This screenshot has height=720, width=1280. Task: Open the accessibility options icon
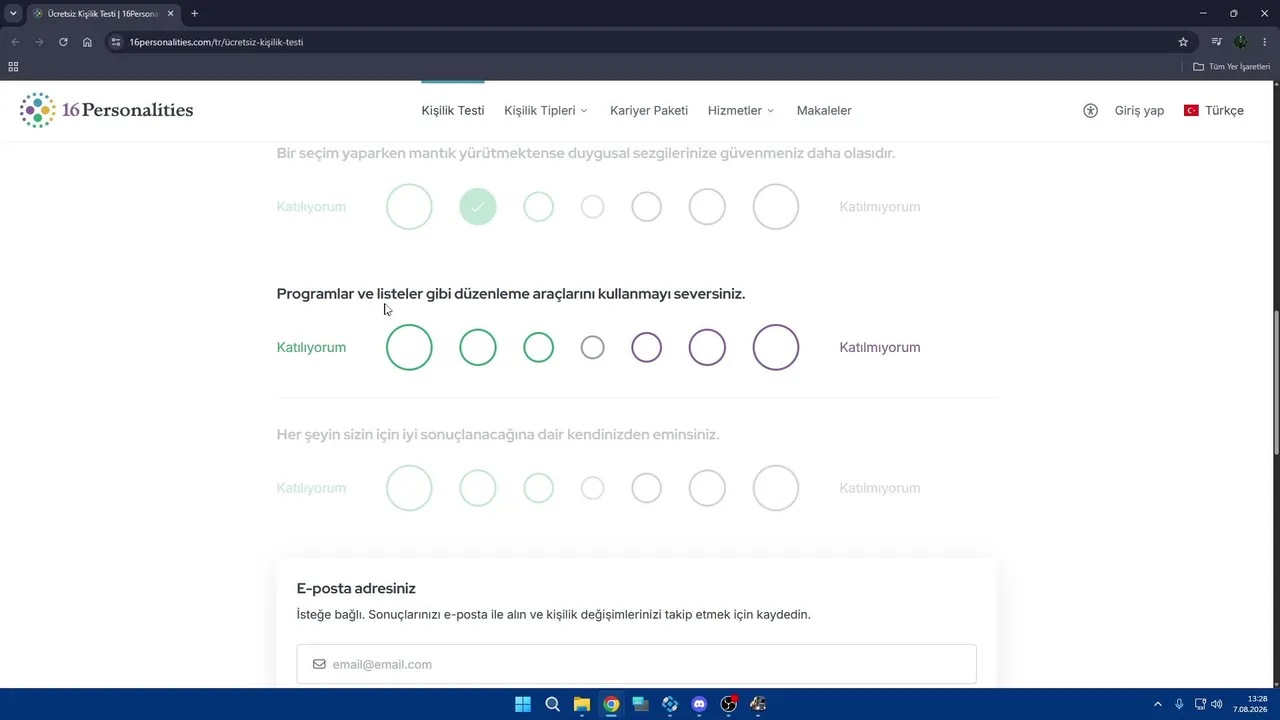pyautogui.click(x=1090, y=111)
